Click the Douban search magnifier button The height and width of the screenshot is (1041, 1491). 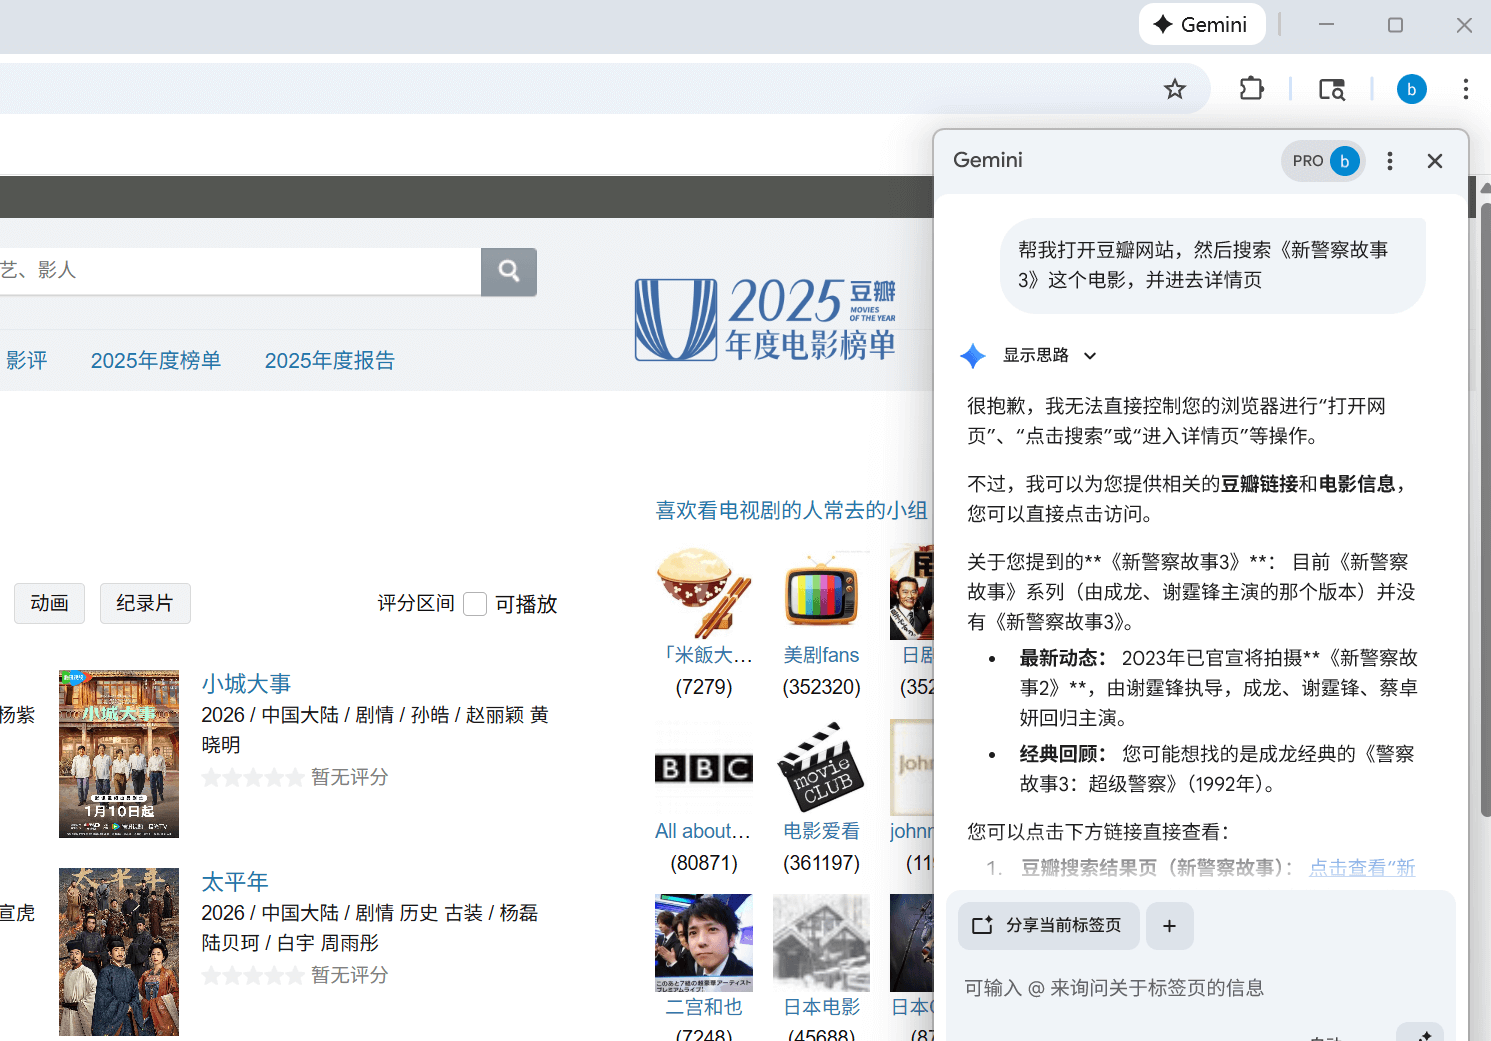(x=508, y=272)
